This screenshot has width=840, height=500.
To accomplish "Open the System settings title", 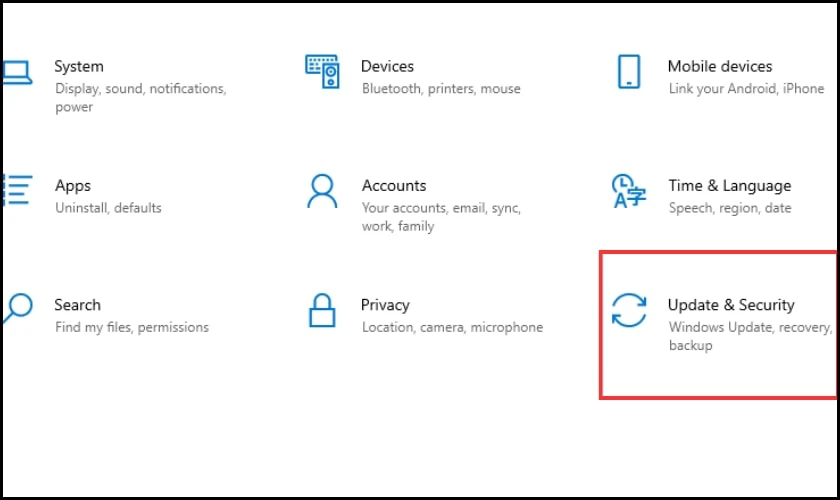I will point(79,66).
